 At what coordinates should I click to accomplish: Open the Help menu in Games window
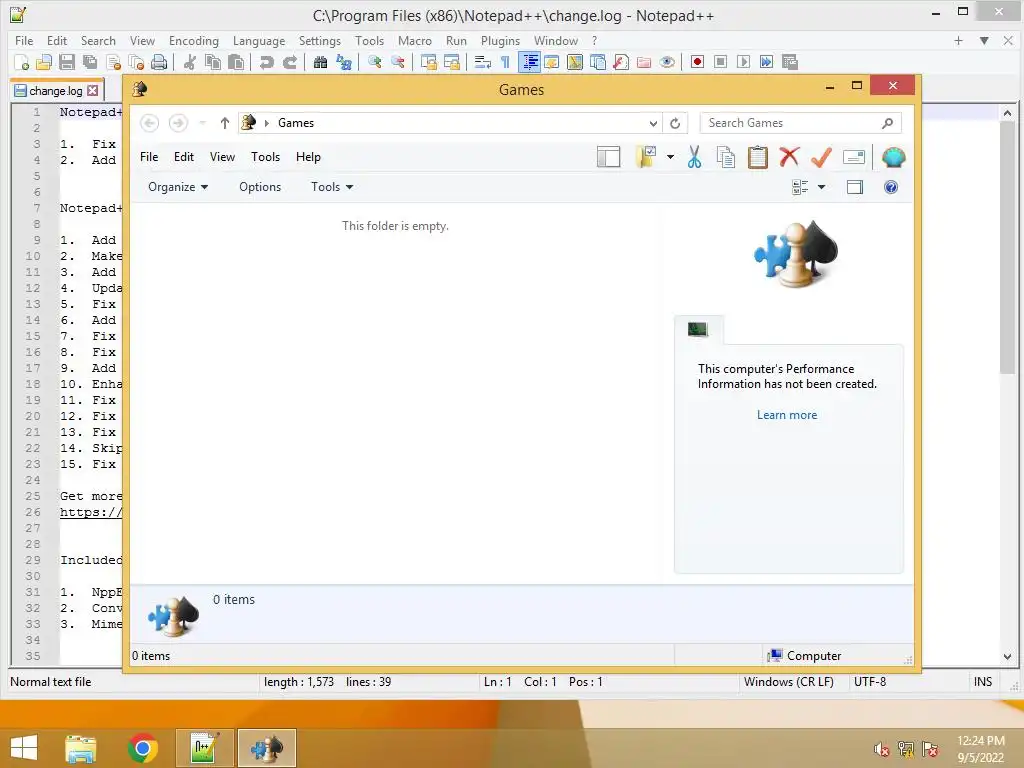tap(308, 157)
